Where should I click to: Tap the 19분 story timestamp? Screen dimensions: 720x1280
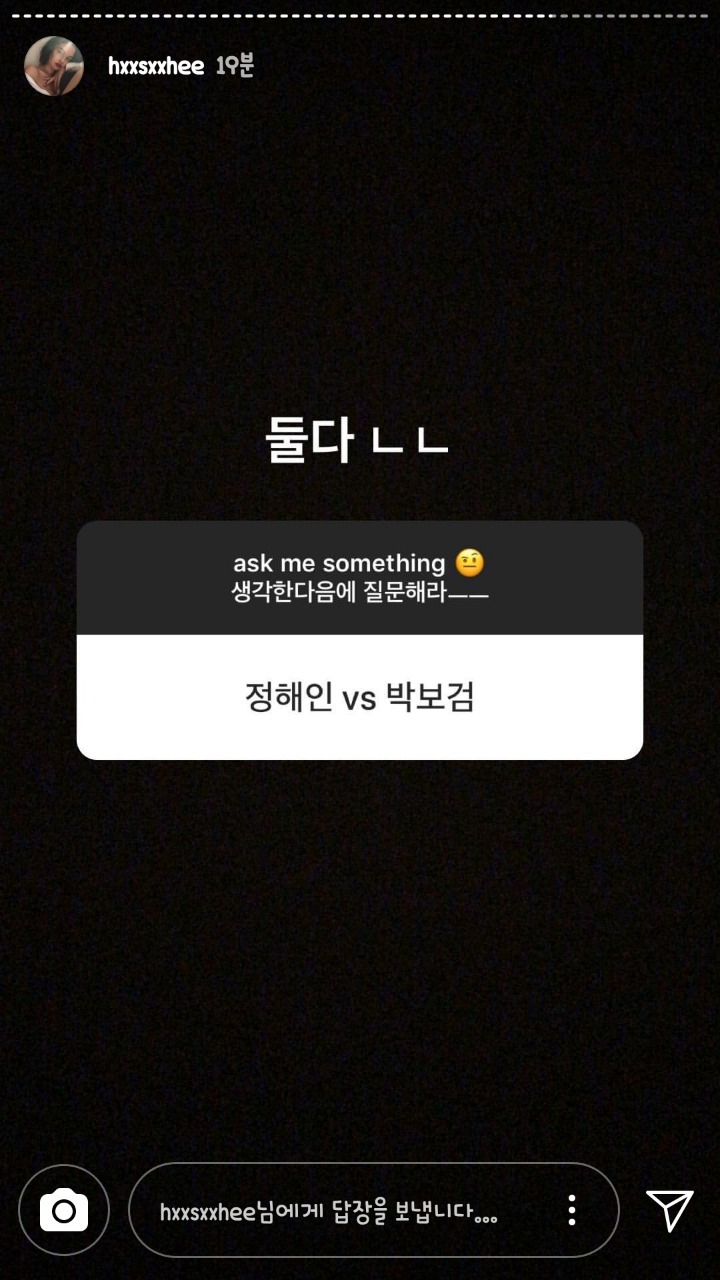(x=235, y=66)
